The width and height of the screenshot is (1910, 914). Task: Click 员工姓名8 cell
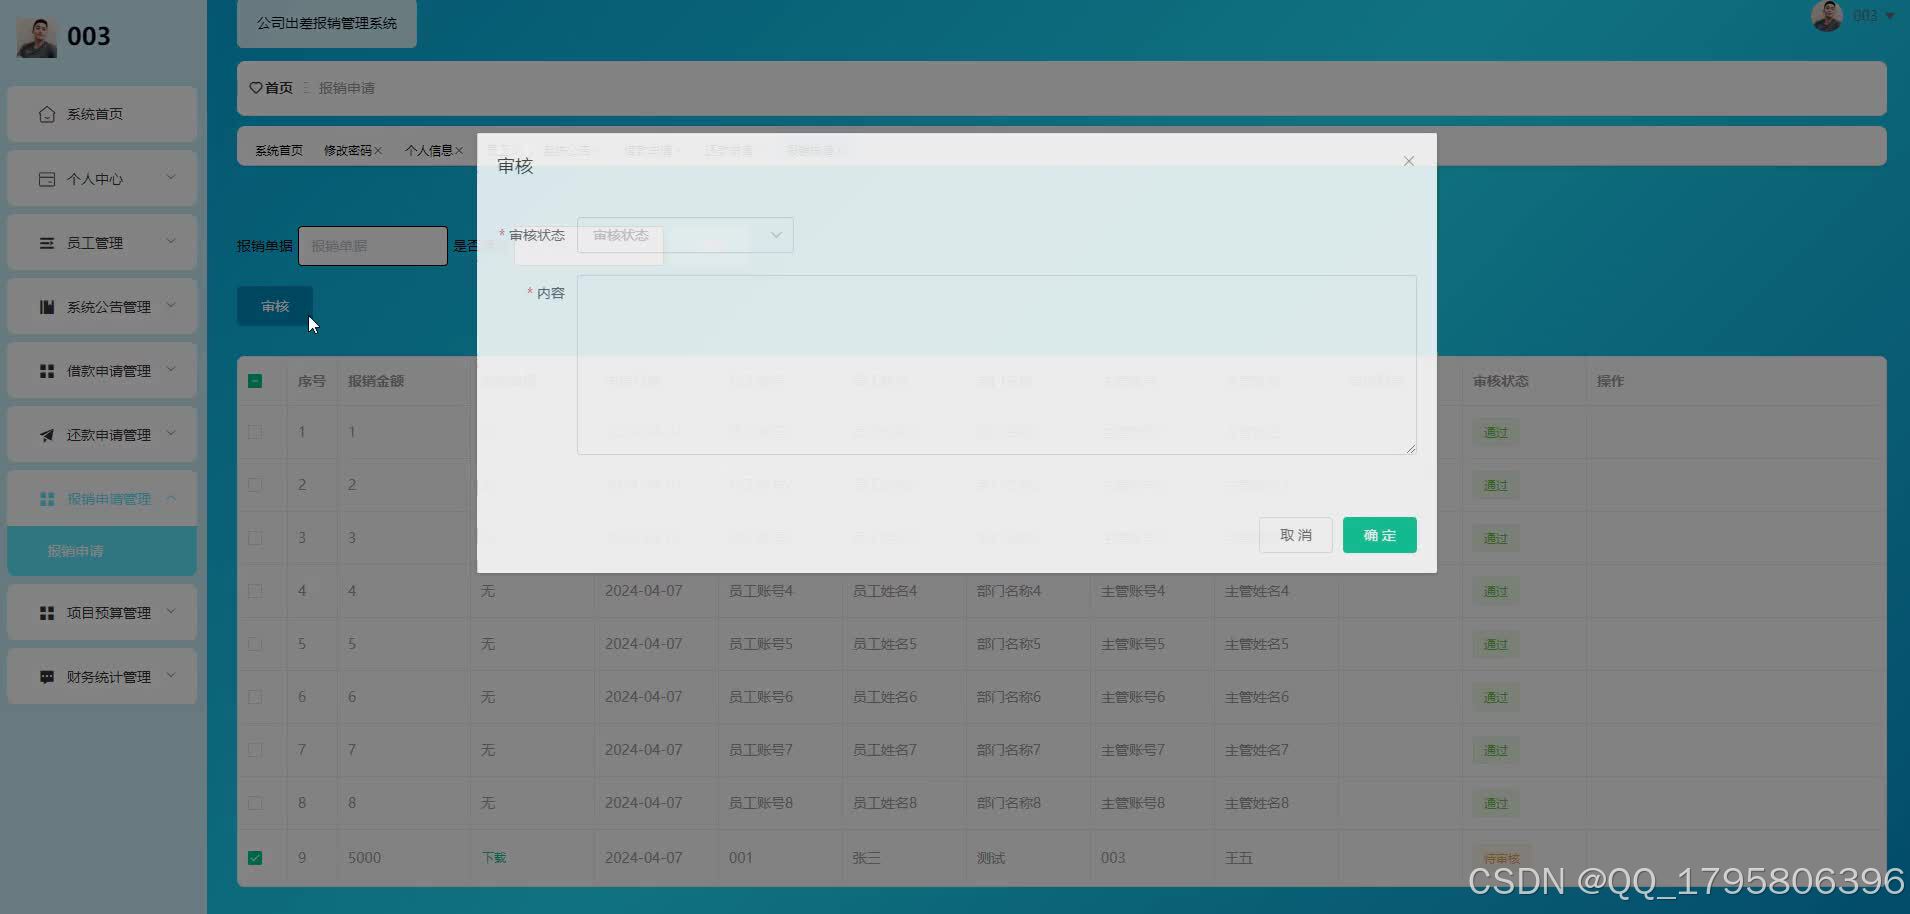coord(885,803)
